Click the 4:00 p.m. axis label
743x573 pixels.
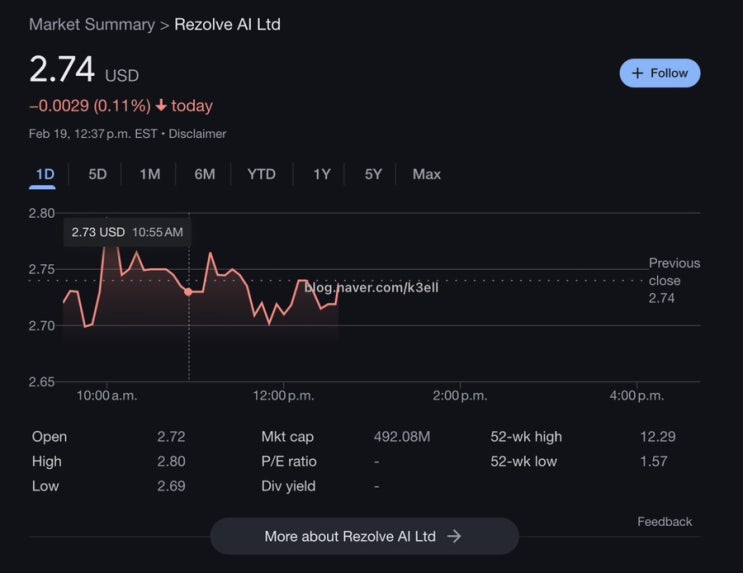(x=637, y=396)
